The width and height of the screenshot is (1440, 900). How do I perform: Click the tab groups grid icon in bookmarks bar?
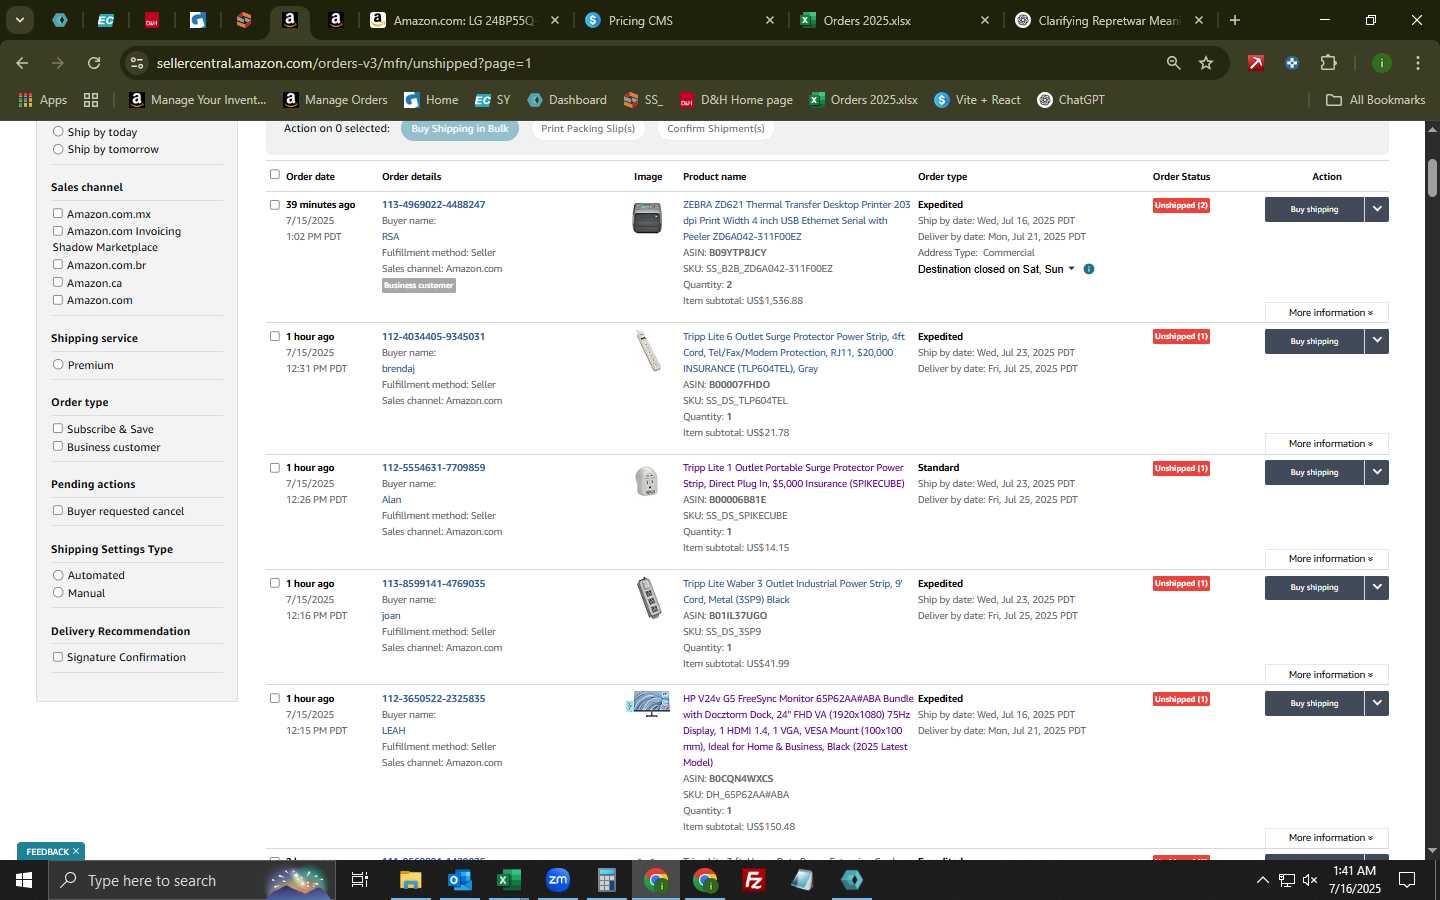click(91, 100)
